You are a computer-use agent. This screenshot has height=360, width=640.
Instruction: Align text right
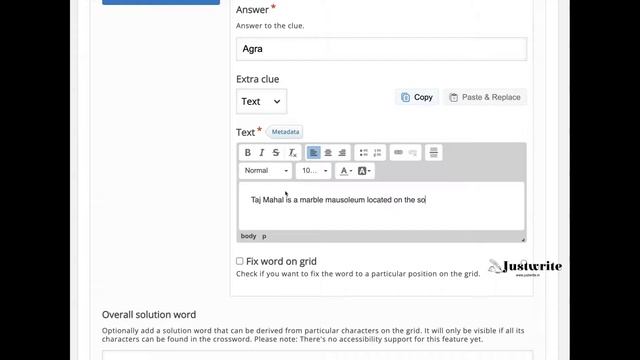point(342,153)
